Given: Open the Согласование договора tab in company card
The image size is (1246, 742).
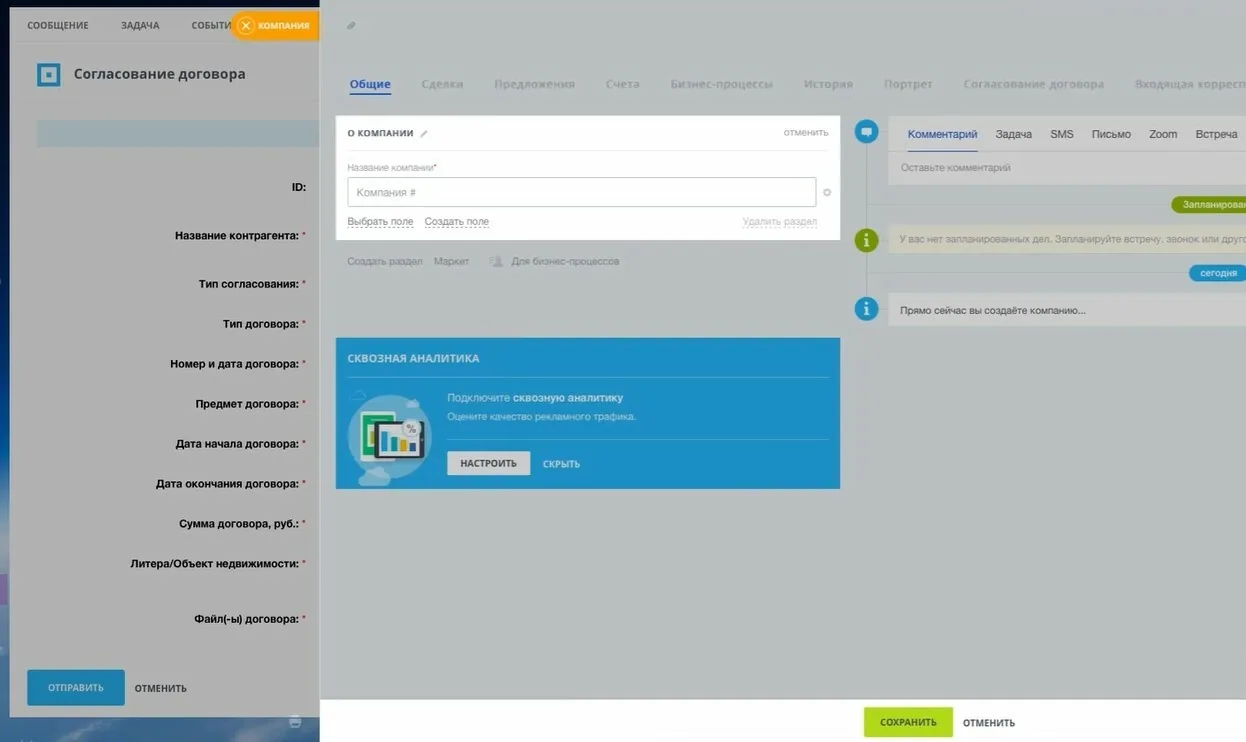Looking at the screenshot, I should [x=1034, y=84].
